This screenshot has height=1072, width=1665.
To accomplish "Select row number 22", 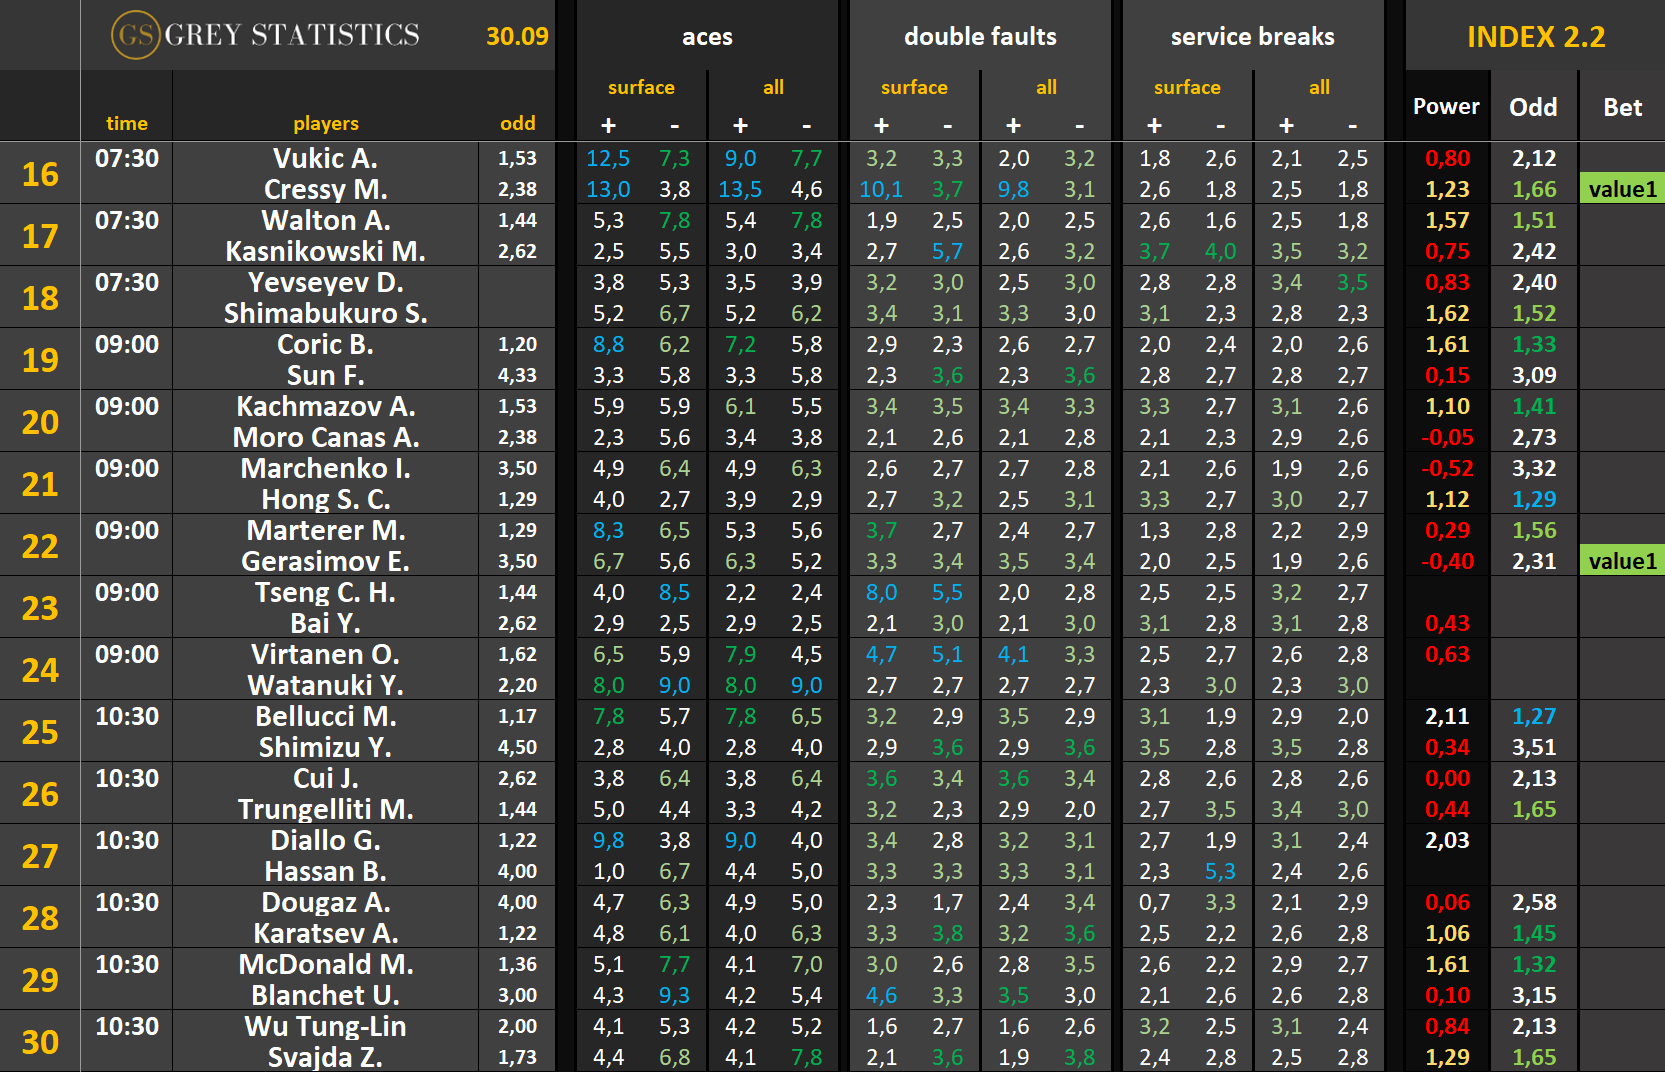I will [40, 546].
